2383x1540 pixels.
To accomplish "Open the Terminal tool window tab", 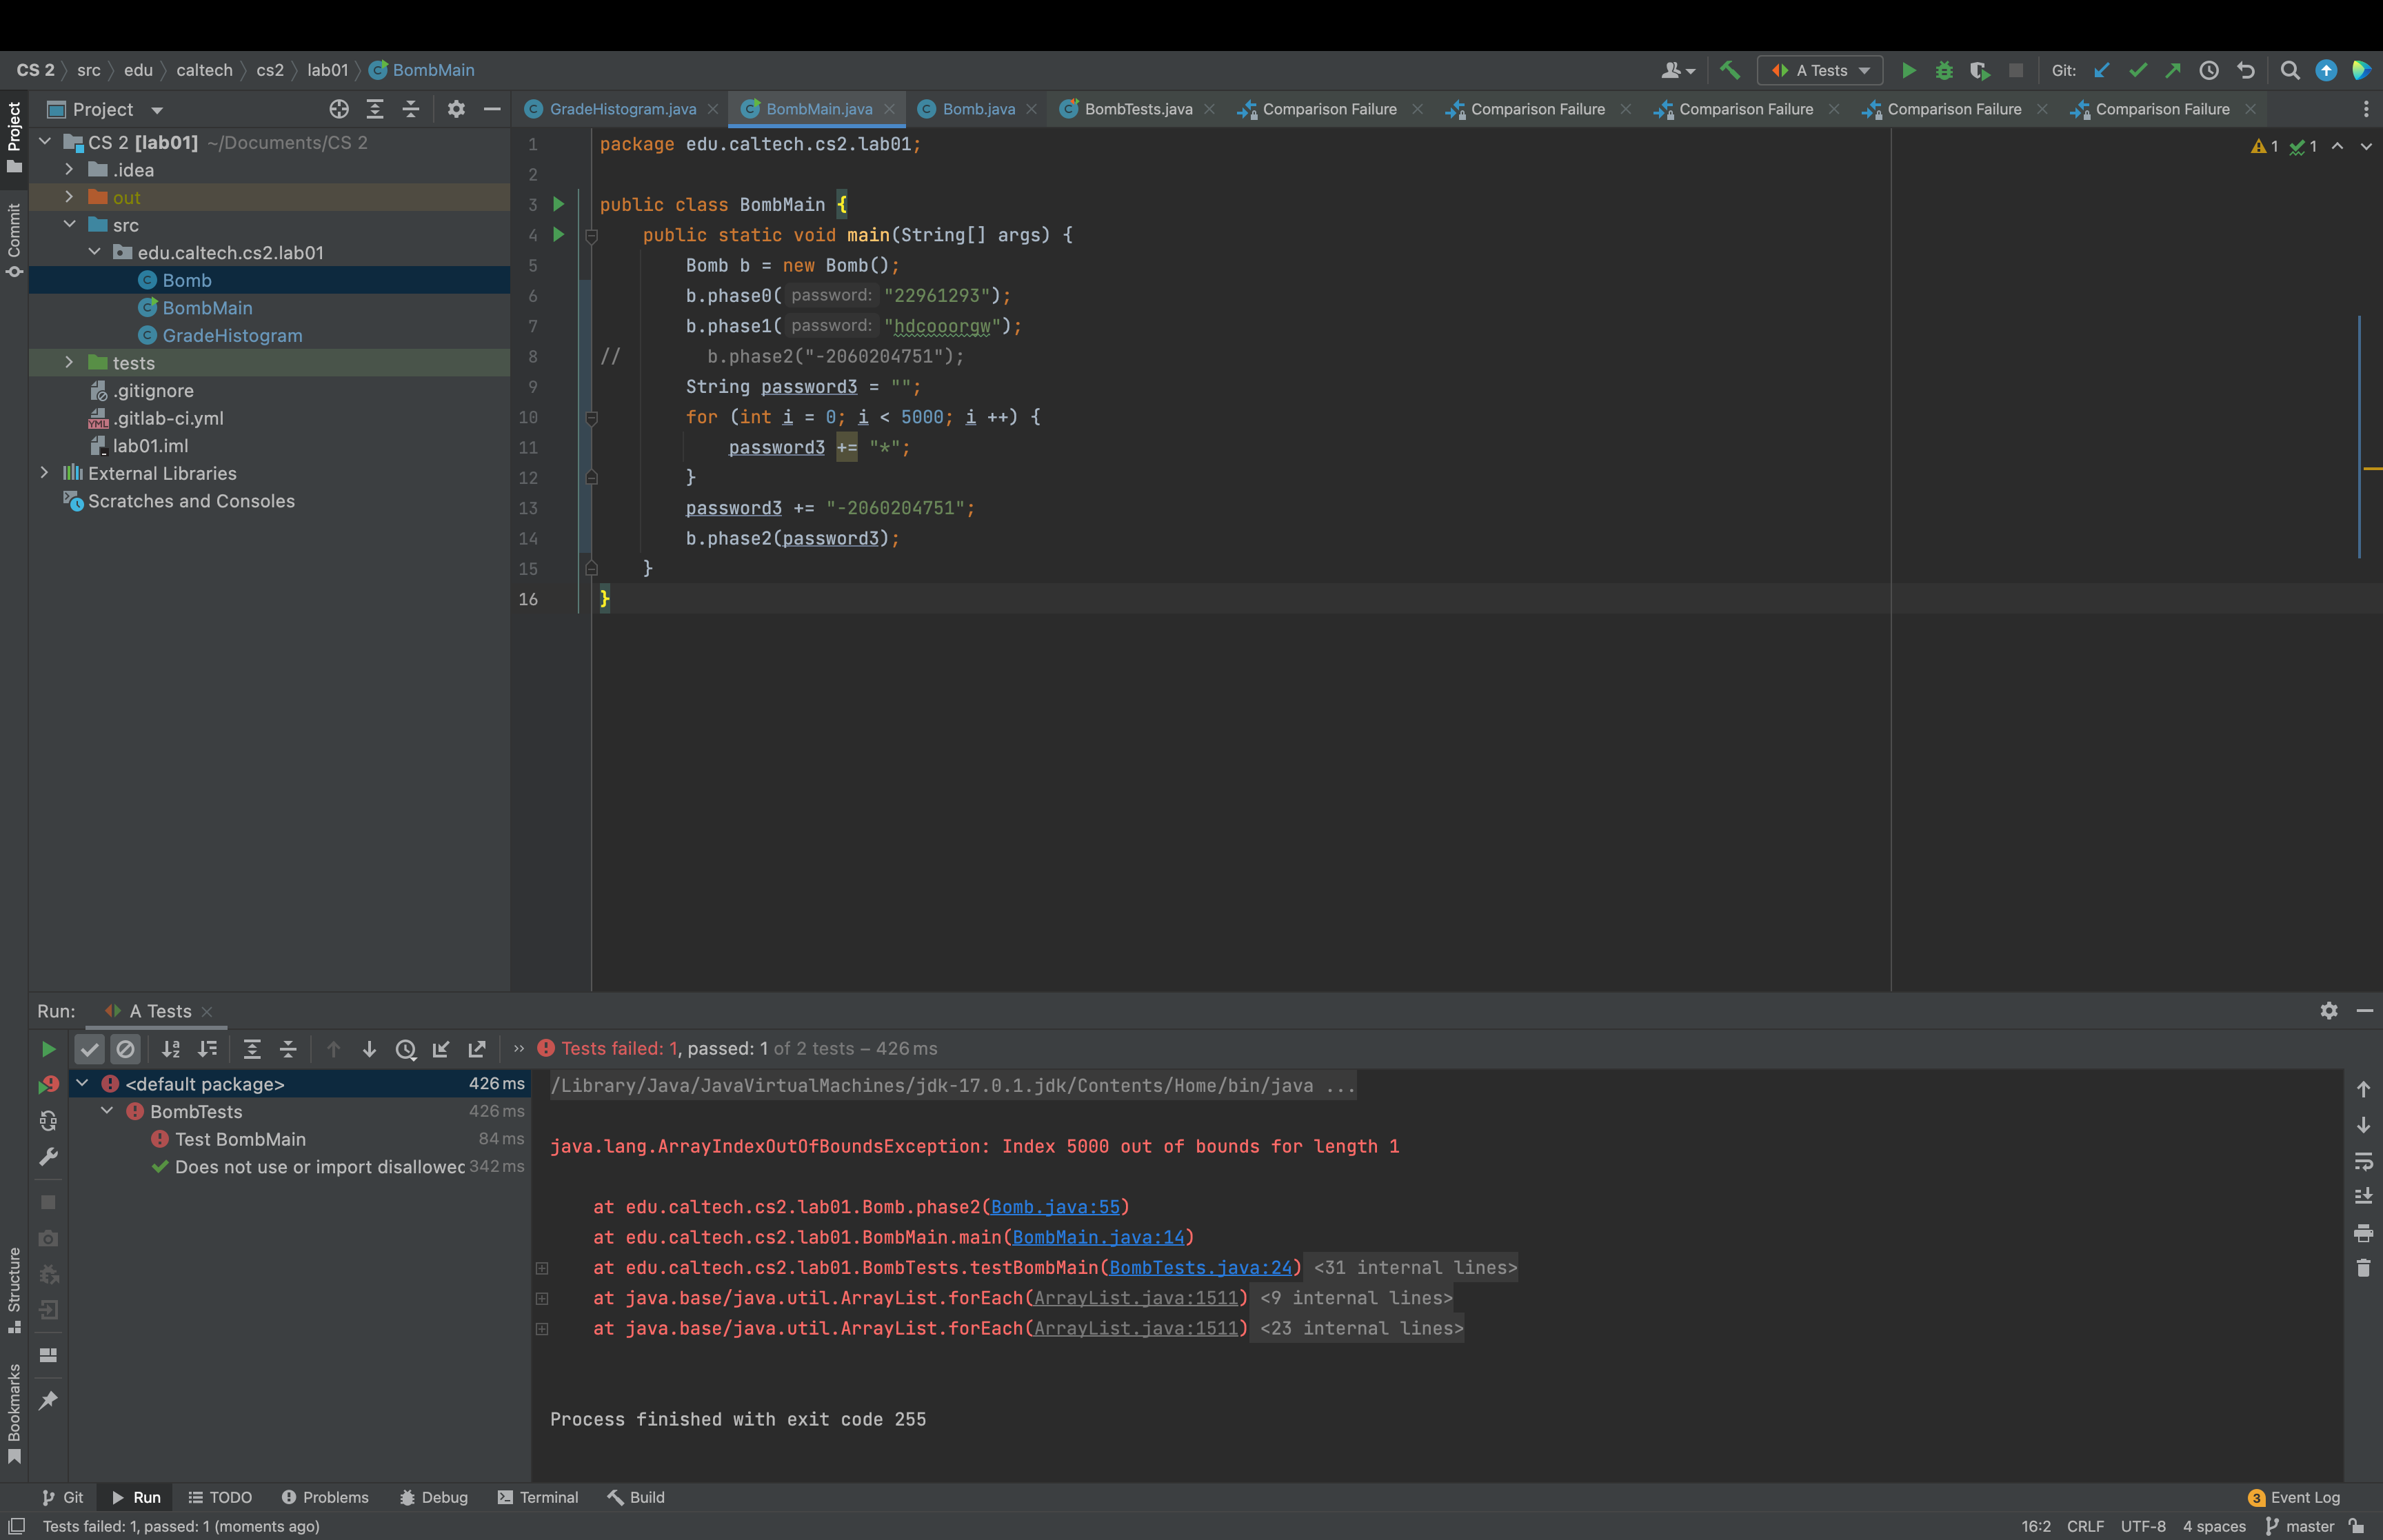I will (x=538, y=1497).
